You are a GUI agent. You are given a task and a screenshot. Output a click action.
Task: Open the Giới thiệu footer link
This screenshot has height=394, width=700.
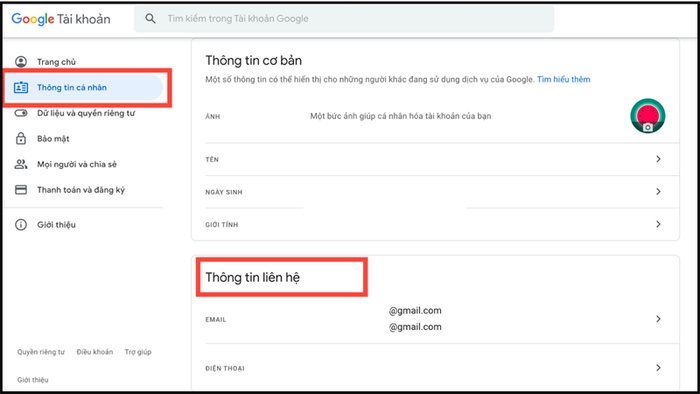[33, 380]
